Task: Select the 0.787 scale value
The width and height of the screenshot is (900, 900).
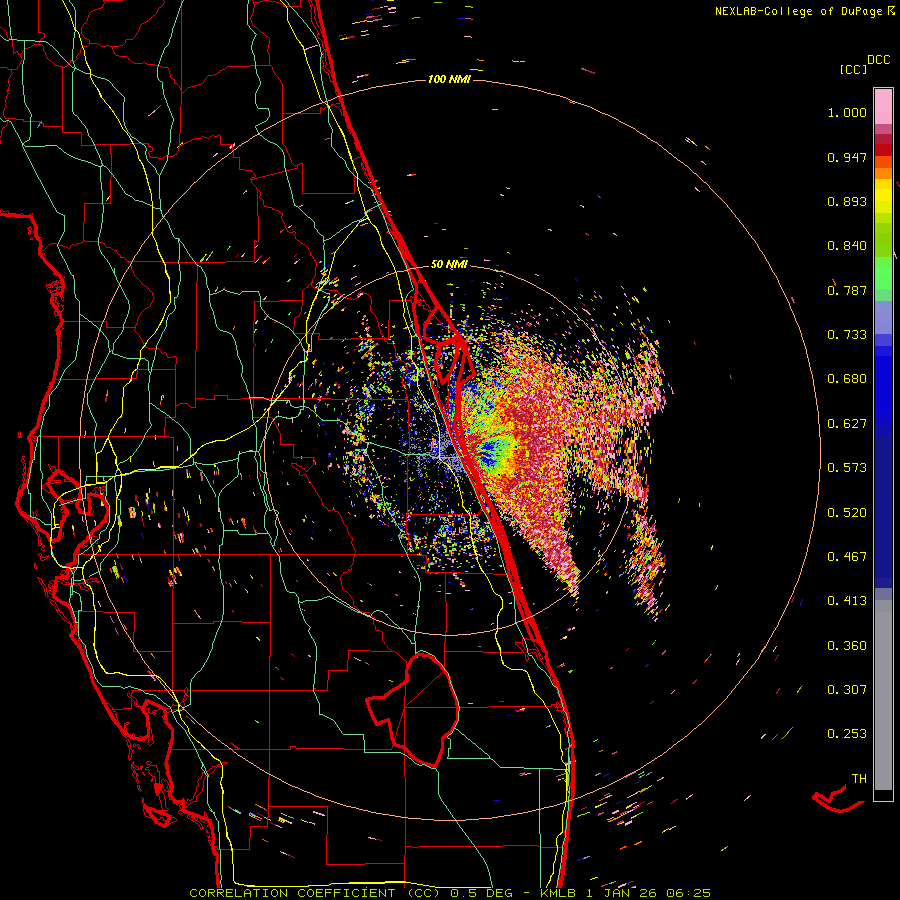Action: click(847, 290)
